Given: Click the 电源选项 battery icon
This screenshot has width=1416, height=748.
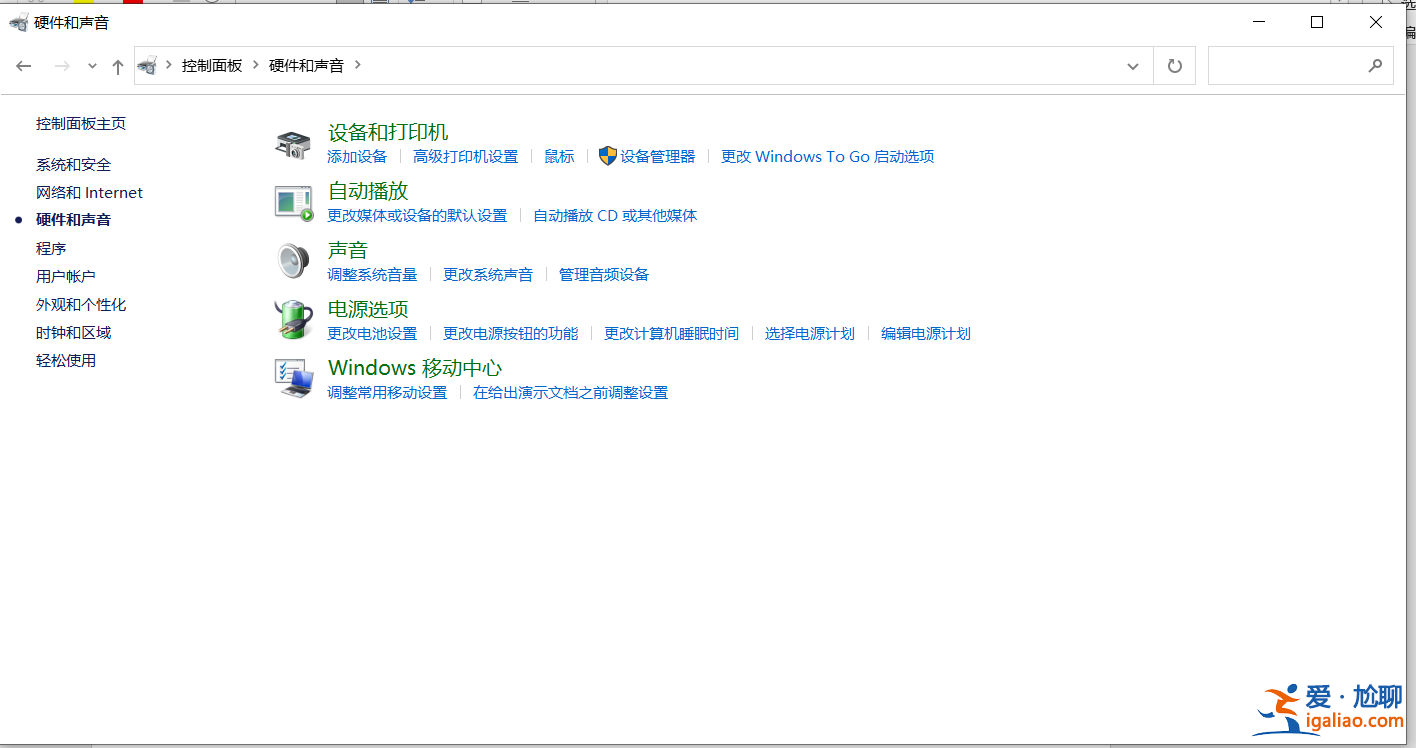Looking at the screenshot, I should [x=293, y=319].
